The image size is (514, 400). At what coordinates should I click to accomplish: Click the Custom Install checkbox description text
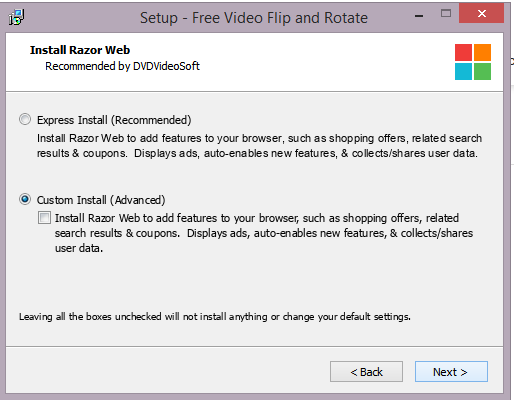point(264,233)
